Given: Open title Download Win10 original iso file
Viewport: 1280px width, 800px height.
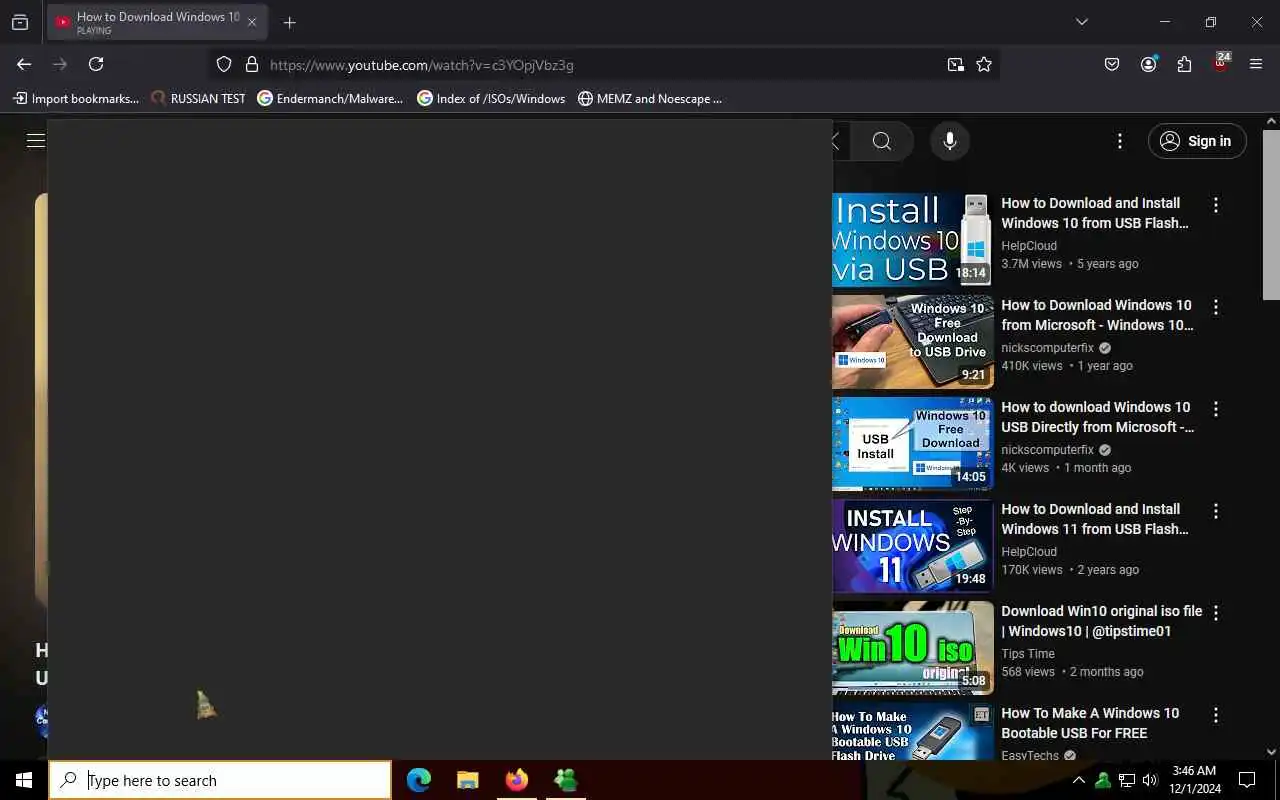Looking at the screenshot, I should click(1102, 621).
